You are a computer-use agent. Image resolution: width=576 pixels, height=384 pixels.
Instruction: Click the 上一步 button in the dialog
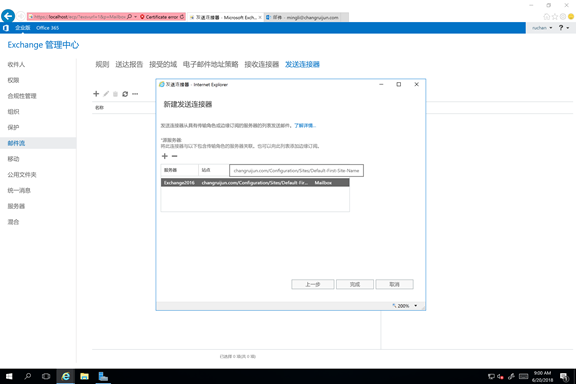click(x=313, y=284)
